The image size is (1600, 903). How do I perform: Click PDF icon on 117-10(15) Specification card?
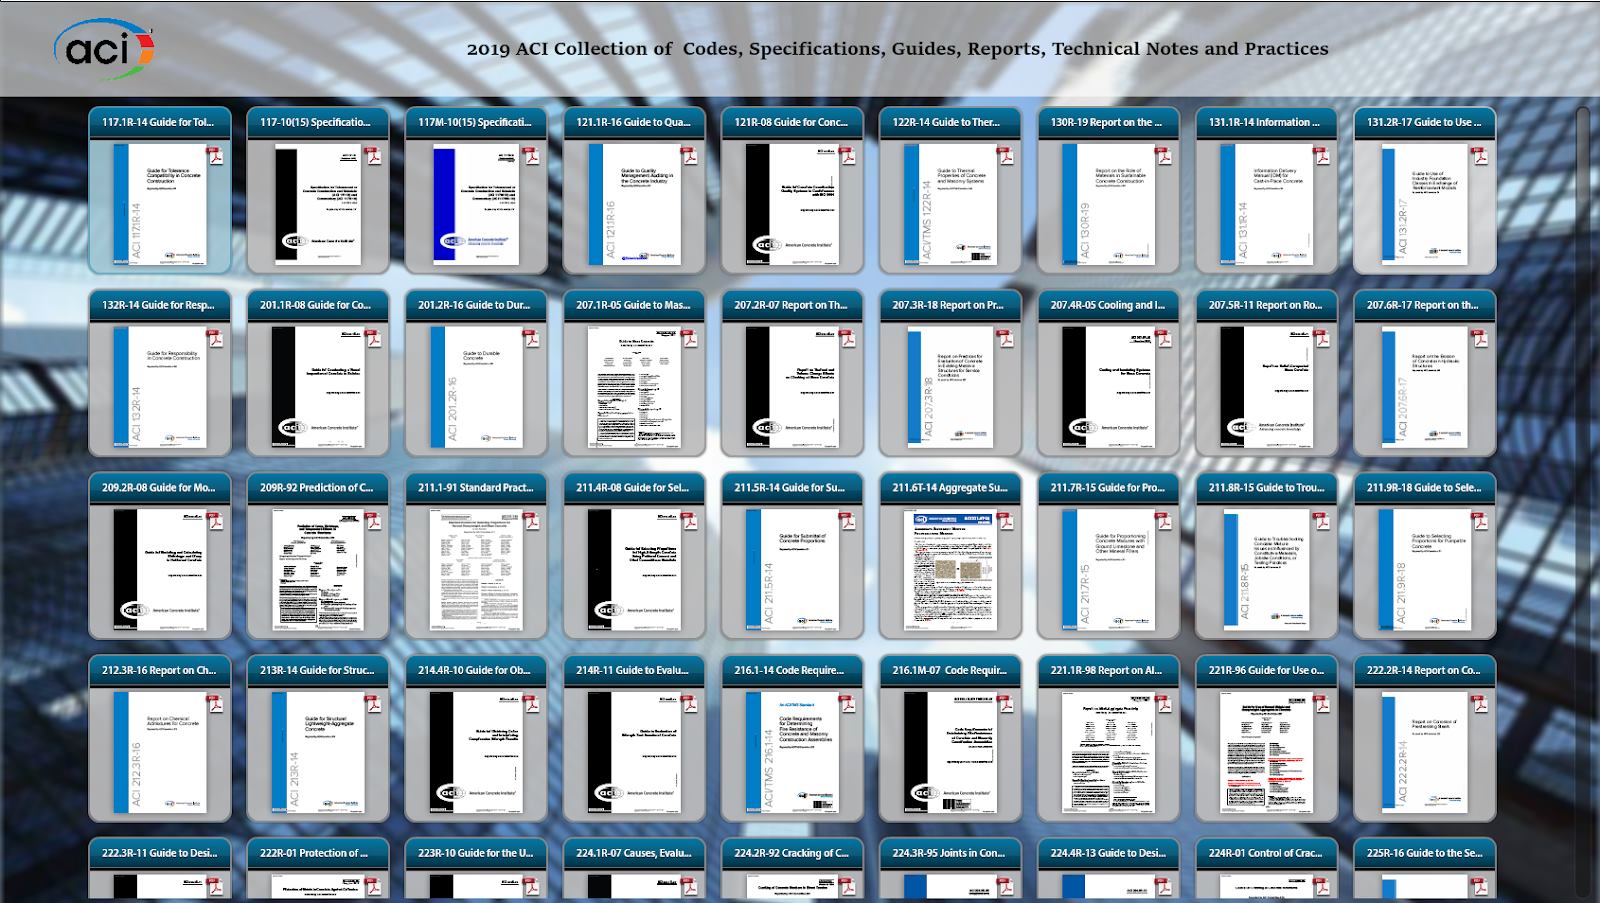373,155
